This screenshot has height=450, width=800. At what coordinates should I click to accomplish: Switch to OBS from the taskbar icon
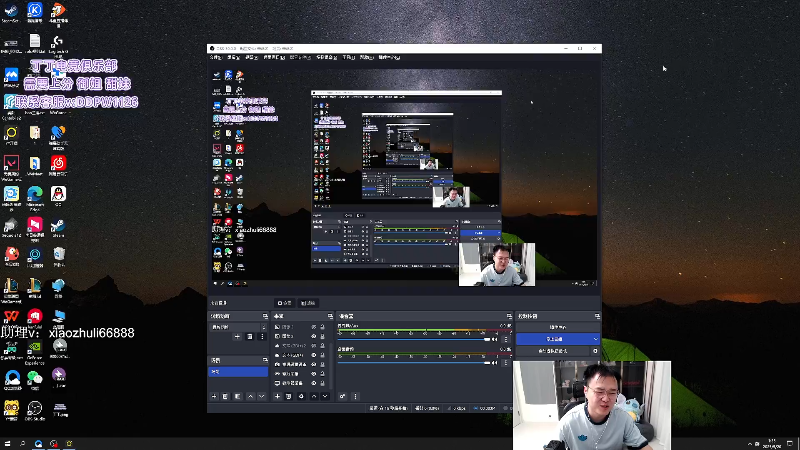[x=54, y=444]
